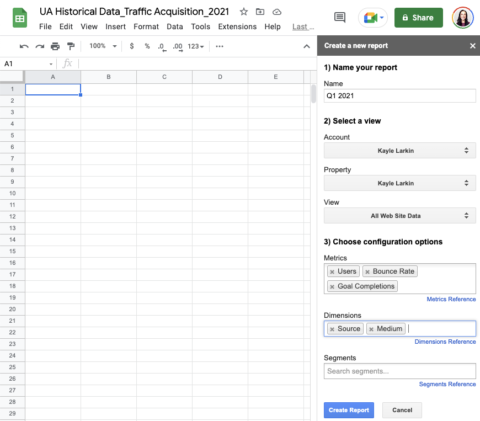Screen dimensions: 480x421
Task: Select column D header
Action: click(220, 77)
